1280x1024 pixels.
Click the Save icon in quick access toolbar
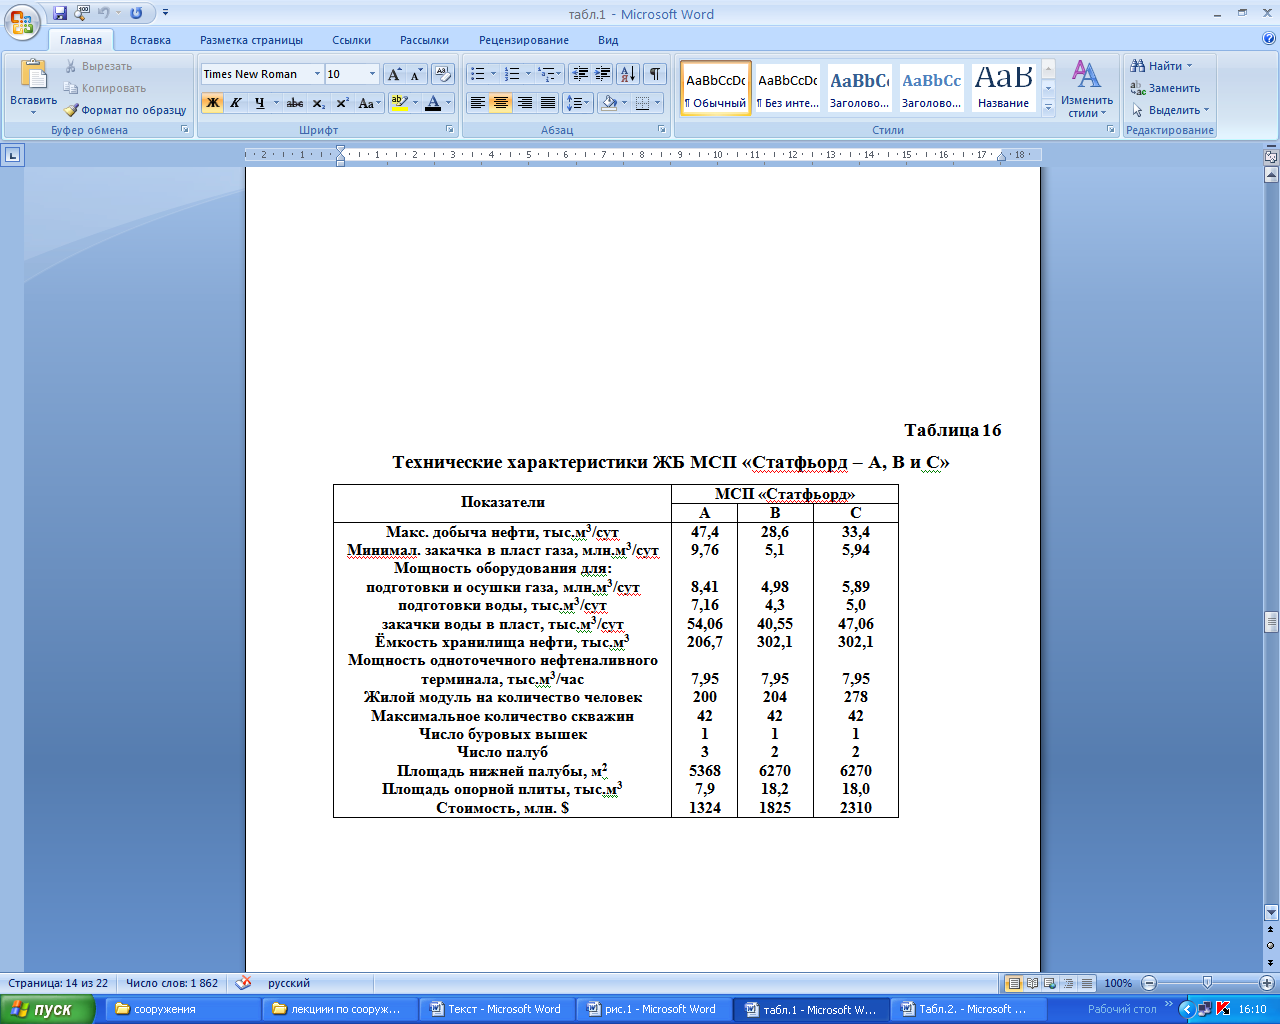pyautogui.click(x=60, y=13)
